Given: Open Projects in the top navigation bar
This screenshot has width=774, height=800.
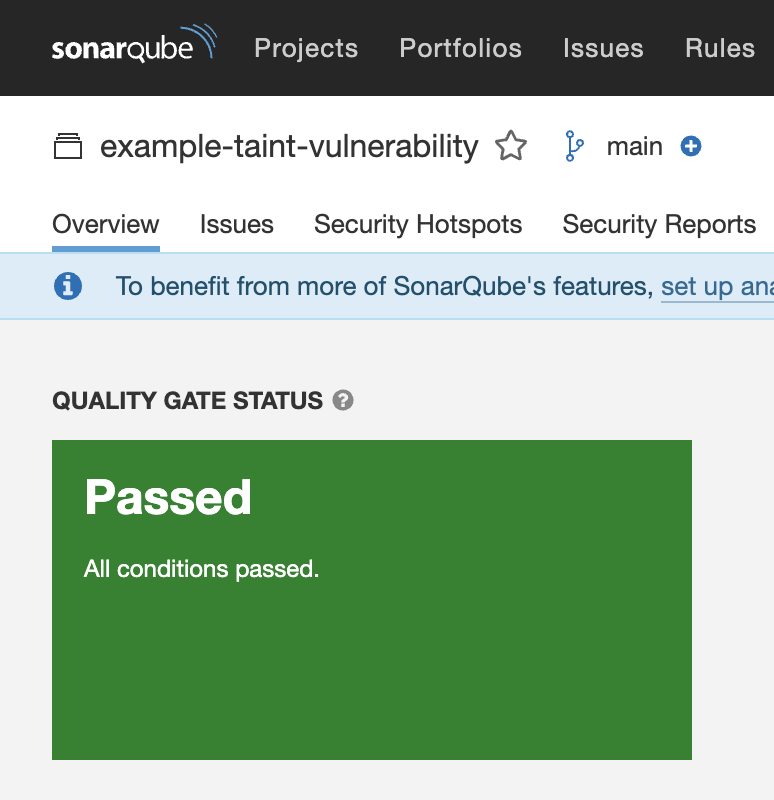Looking at the screenshot, I should coord(306,48).
